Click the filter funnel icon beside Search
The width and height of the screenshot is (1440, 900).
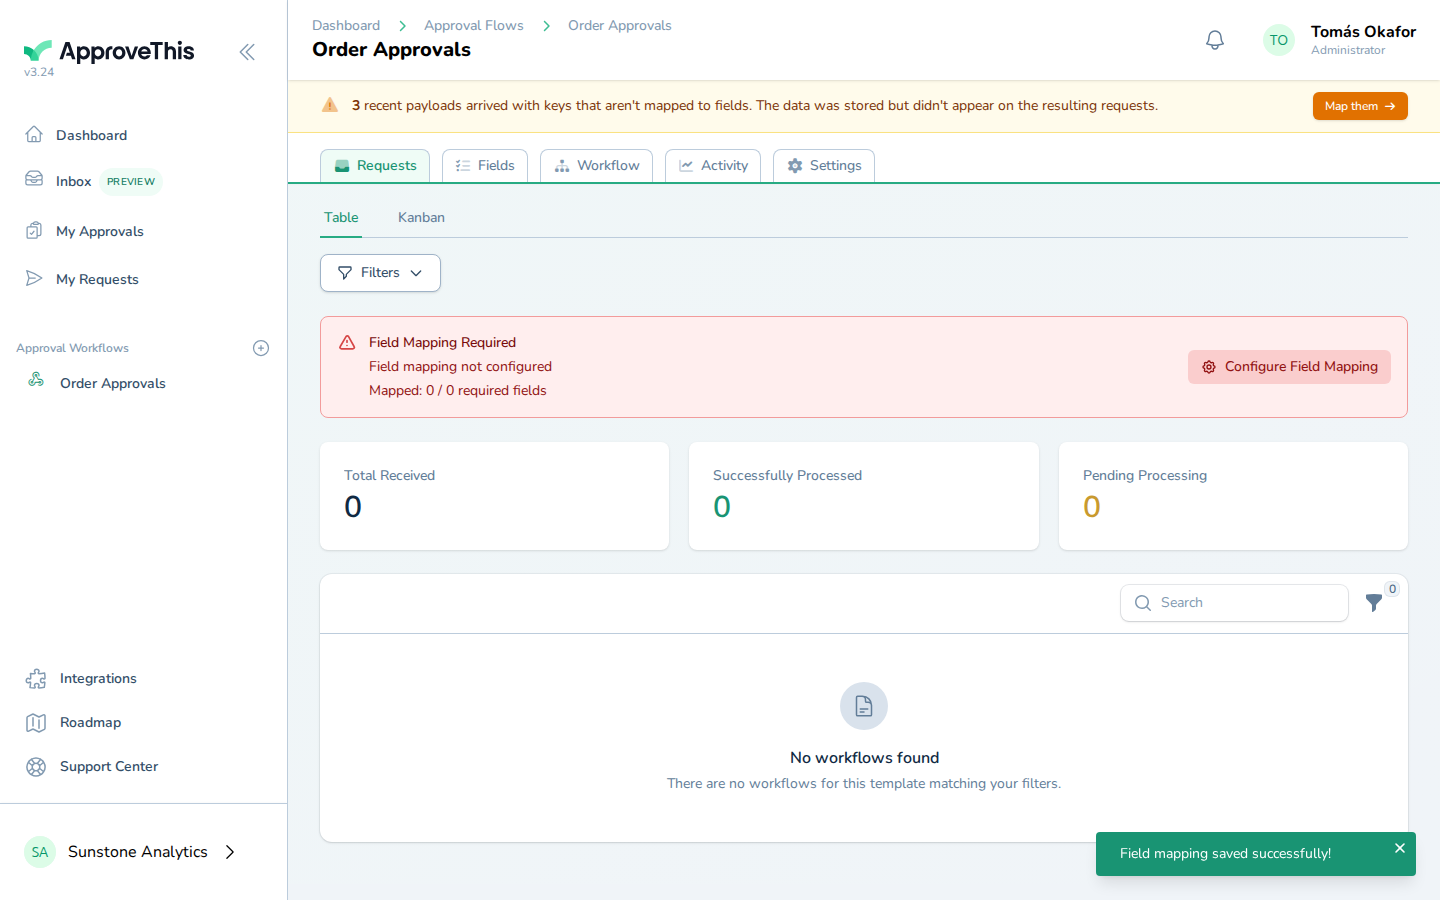tap(1374, 603)
